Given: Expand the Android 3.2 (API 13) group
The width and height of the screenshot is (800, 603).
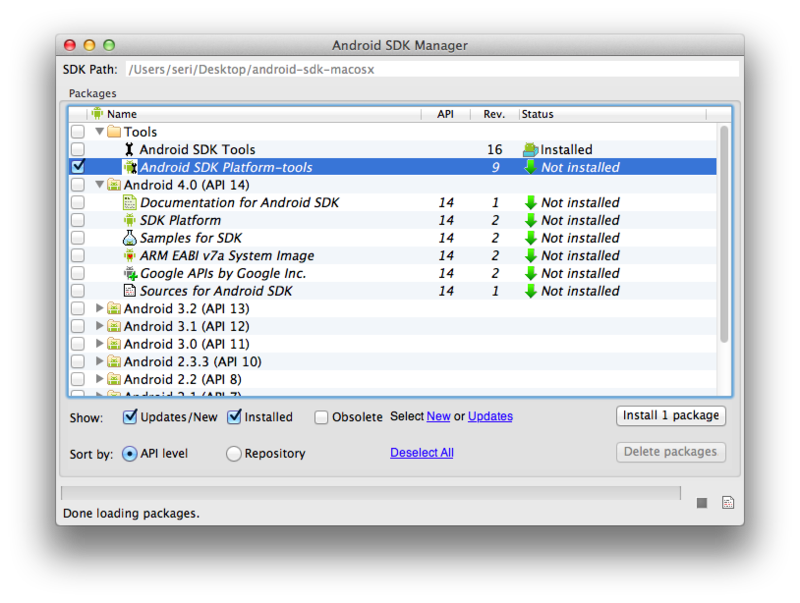Looking at the screenshot, I should coord(100,308).
